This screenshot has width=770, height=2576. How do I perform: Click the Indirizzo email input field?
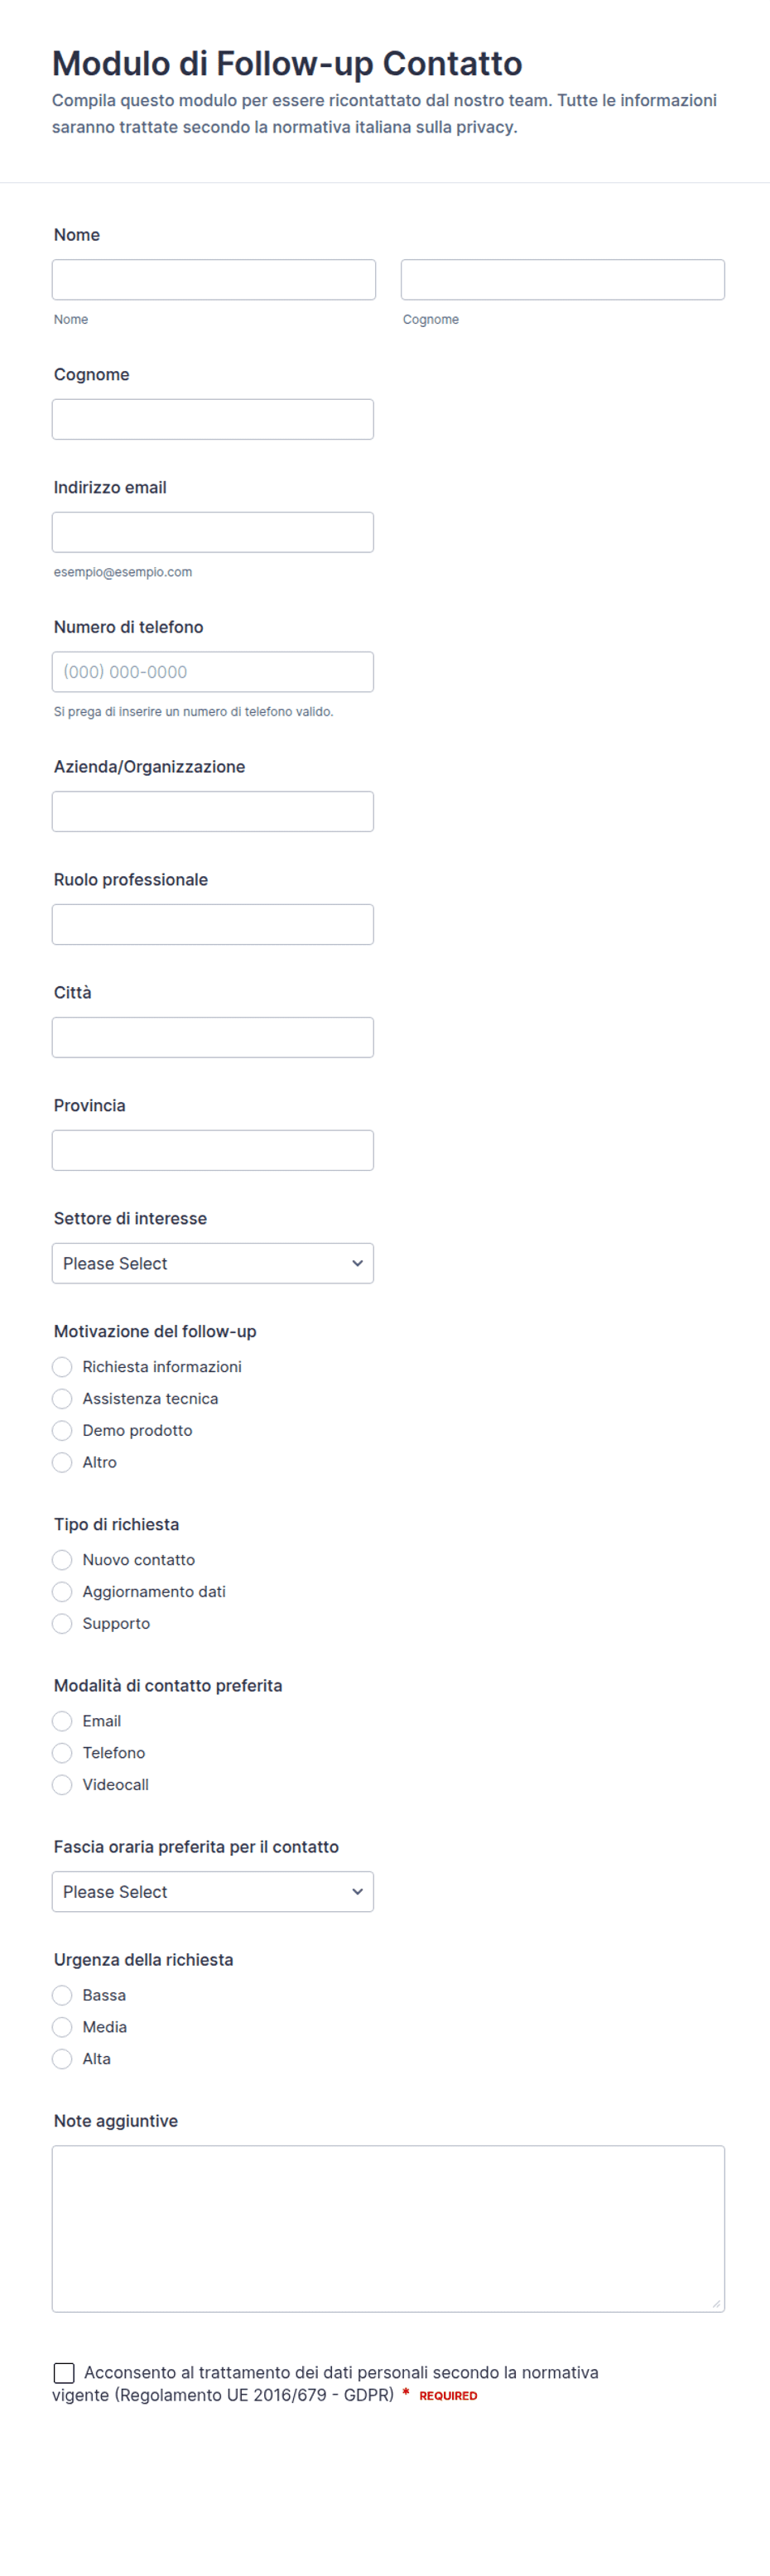pos(213,532)
